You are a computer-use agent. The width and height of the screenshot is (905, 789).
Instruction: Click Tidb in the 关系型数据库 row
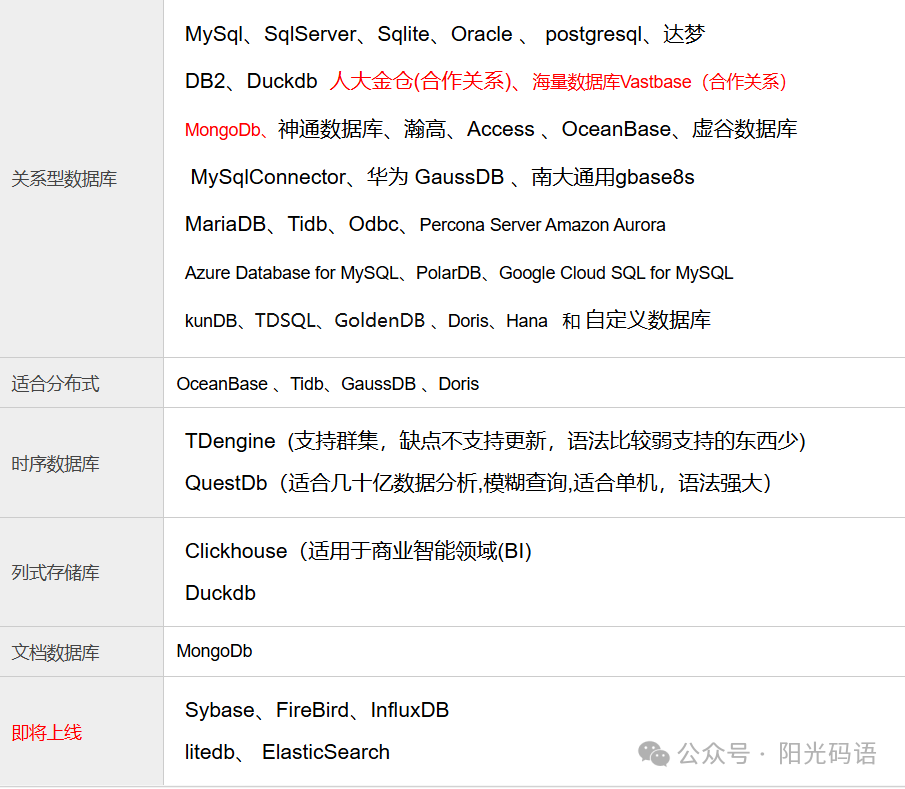[308, 224]
